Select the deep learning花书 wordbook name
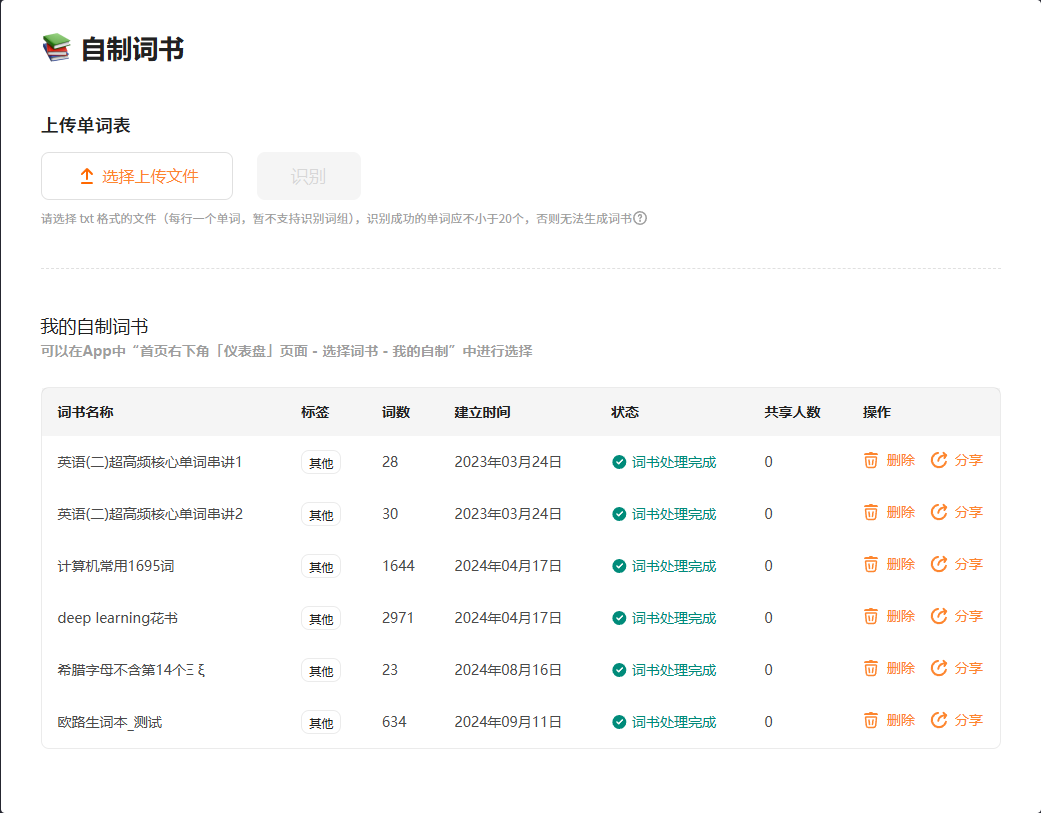This screenshot has height=813, width=1041. pos(118,618)
